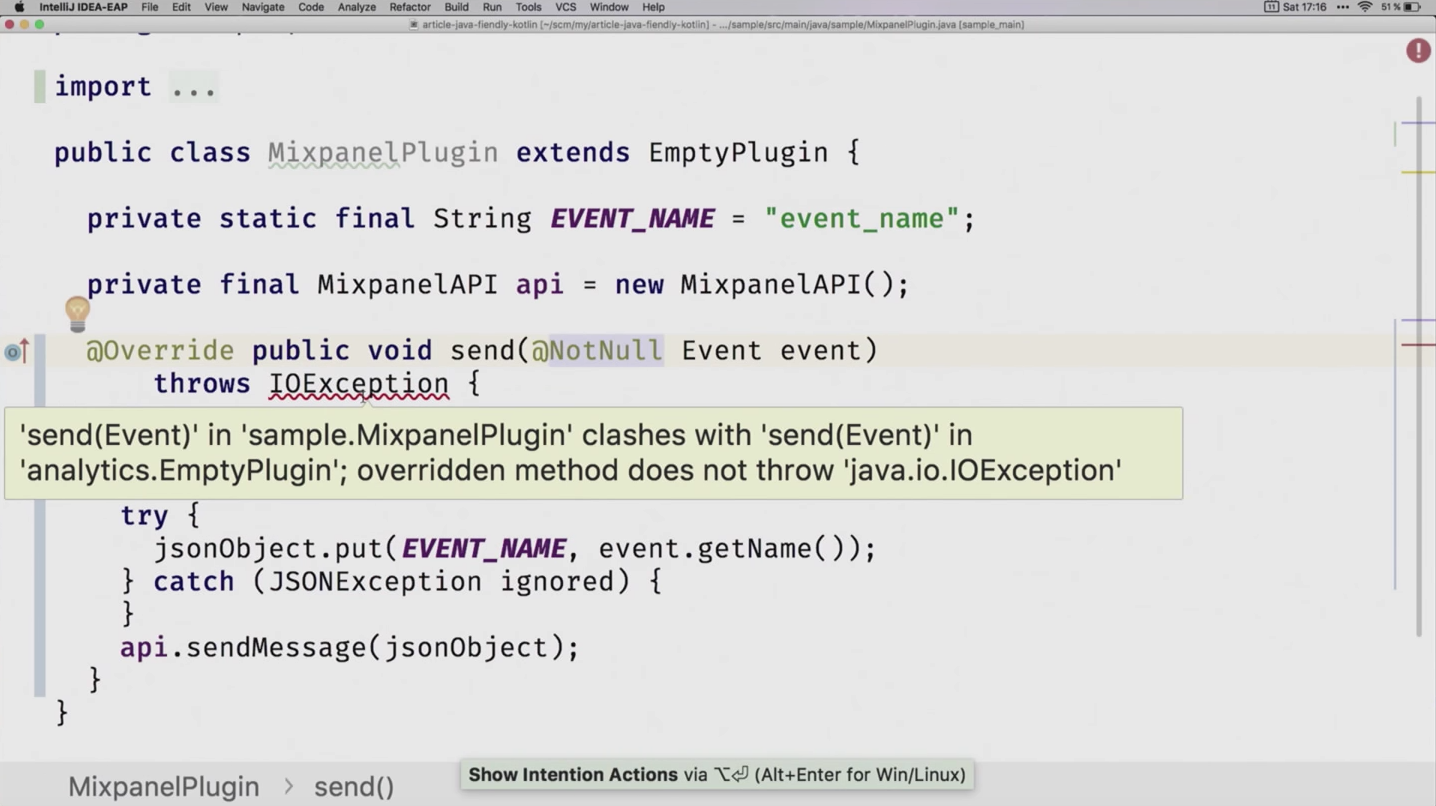Open the Build menu

coord(456,7)
